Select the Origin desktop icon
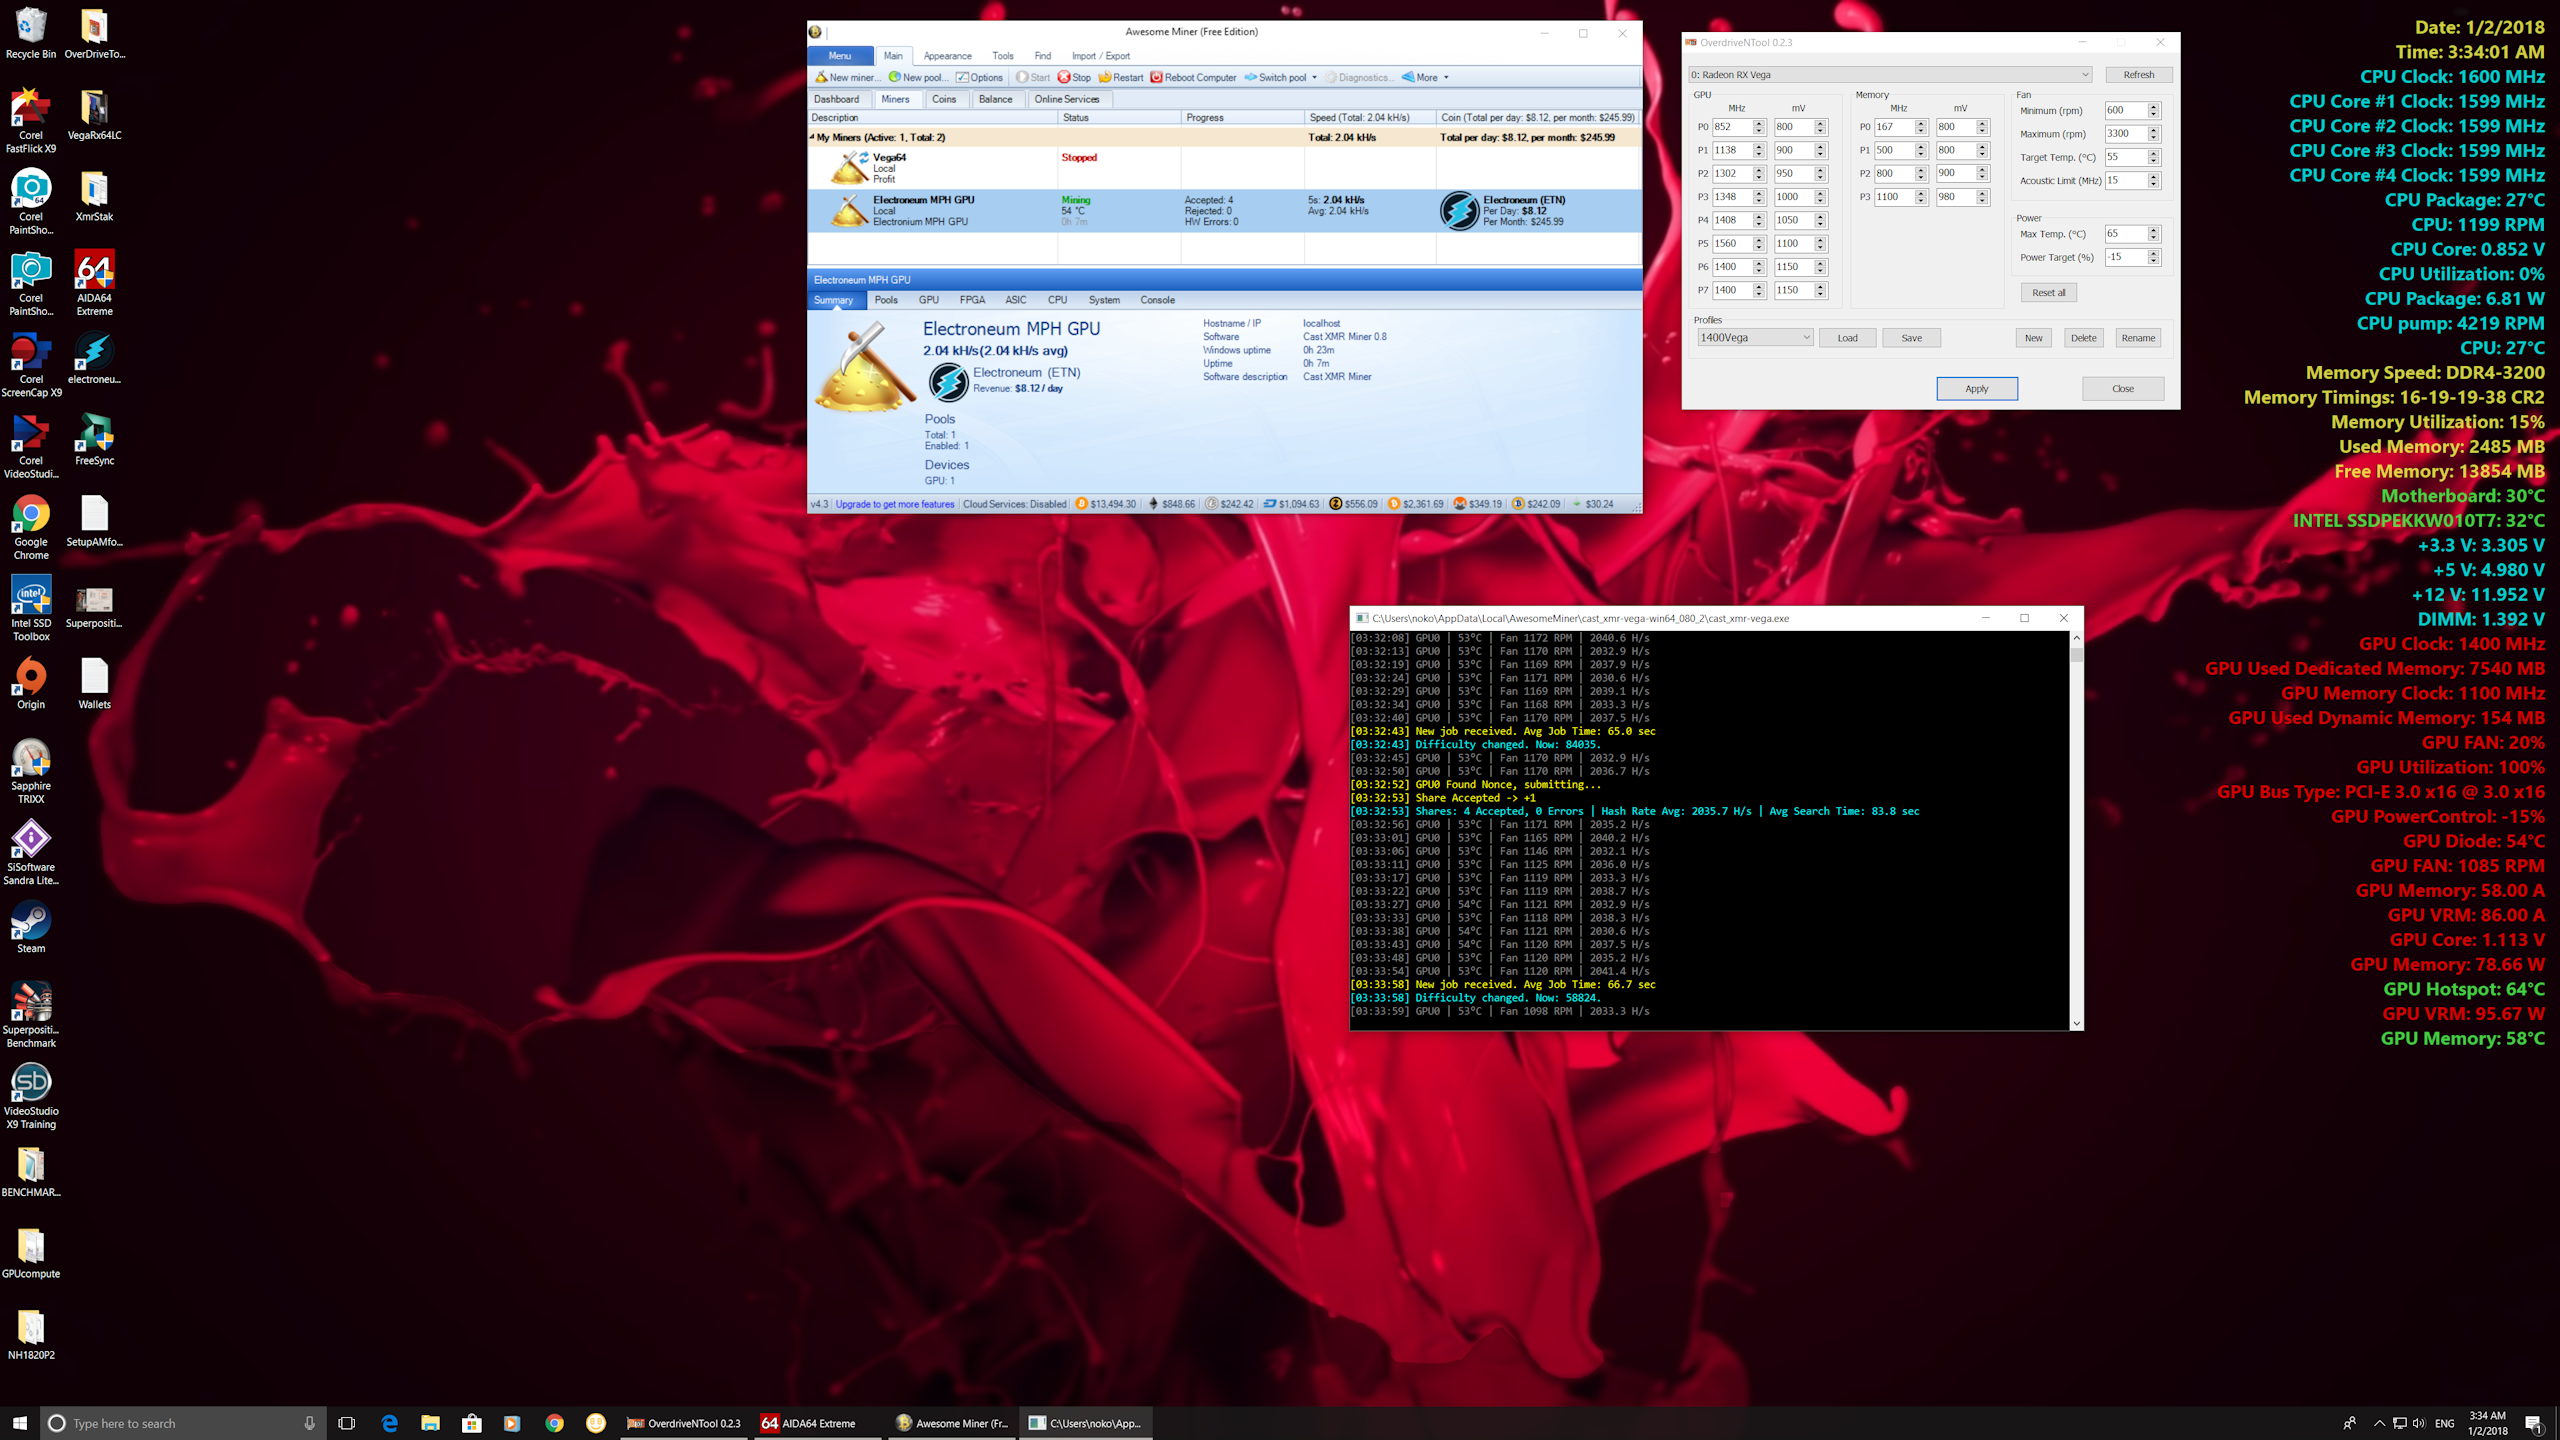Viewport: 2560px width, 1440px height. [x=31, y=683]
